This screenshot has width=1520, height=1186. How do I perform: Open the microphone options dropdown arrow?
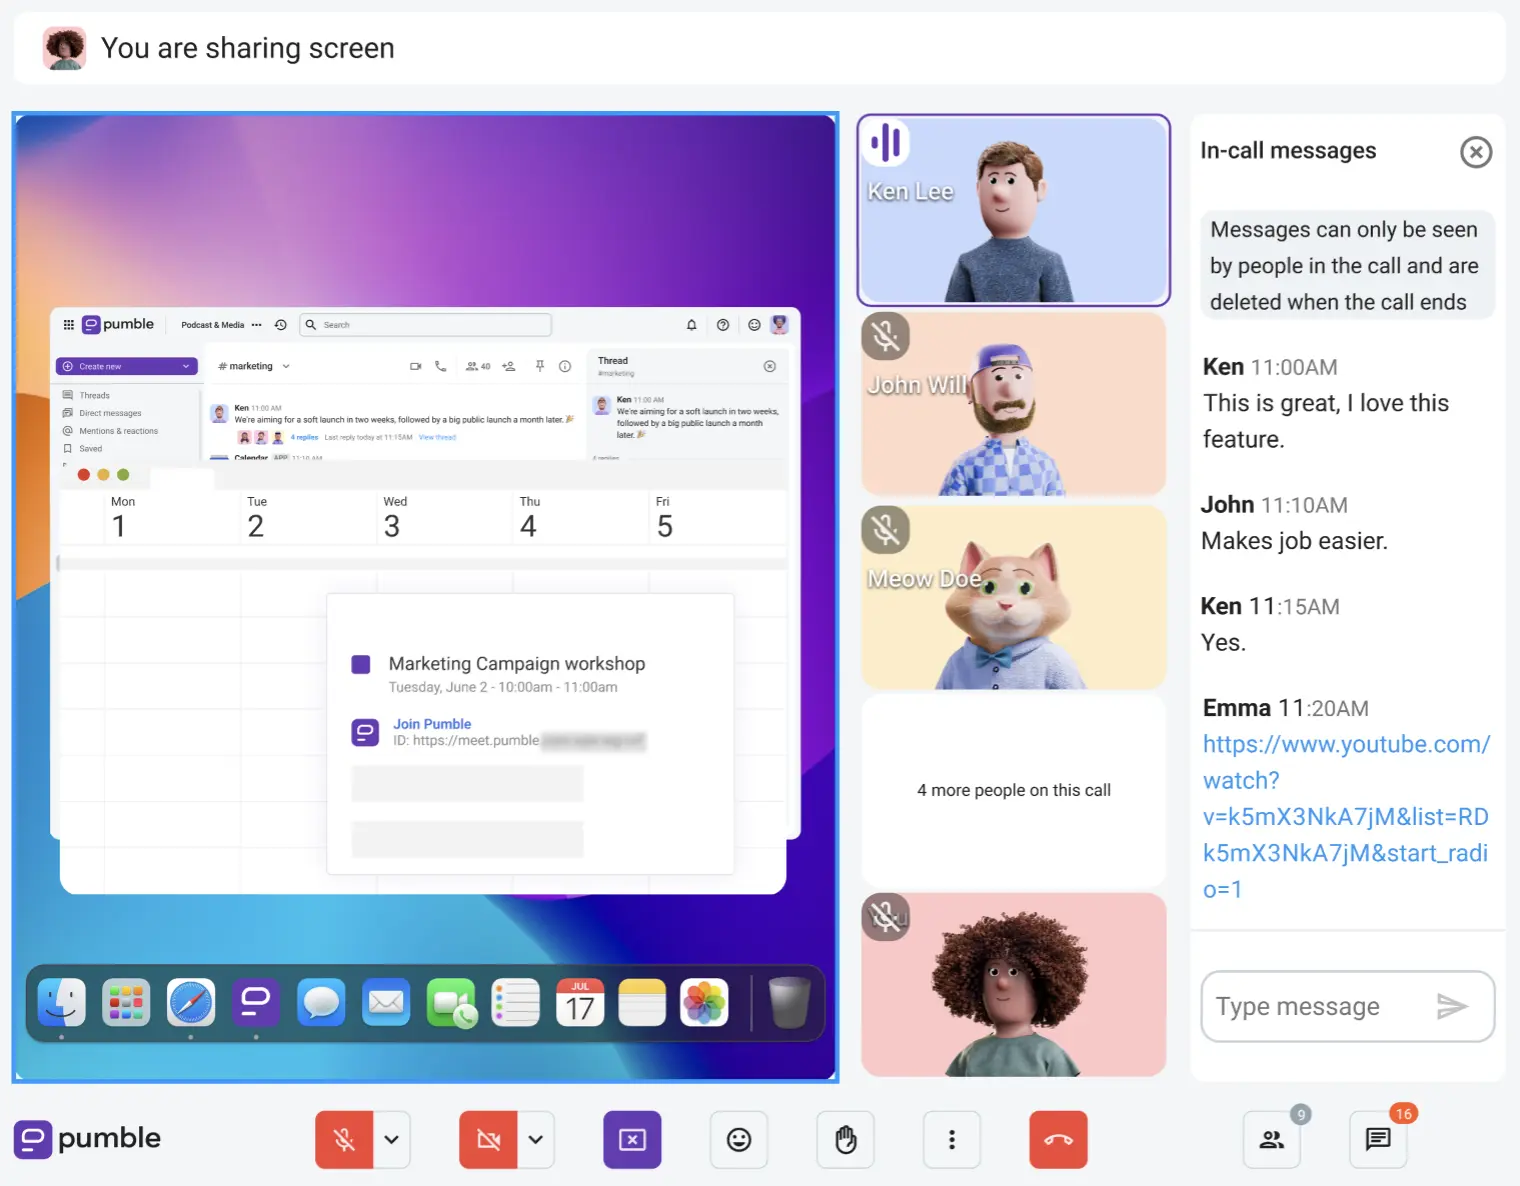click(x=392, y=1139)
